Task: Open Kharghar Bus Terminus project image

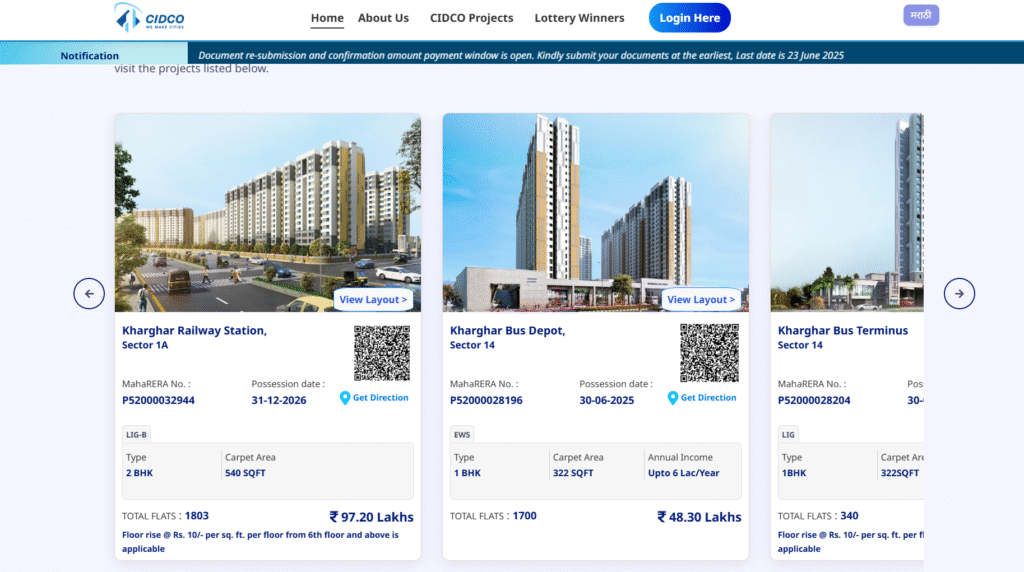Action: 847,212
